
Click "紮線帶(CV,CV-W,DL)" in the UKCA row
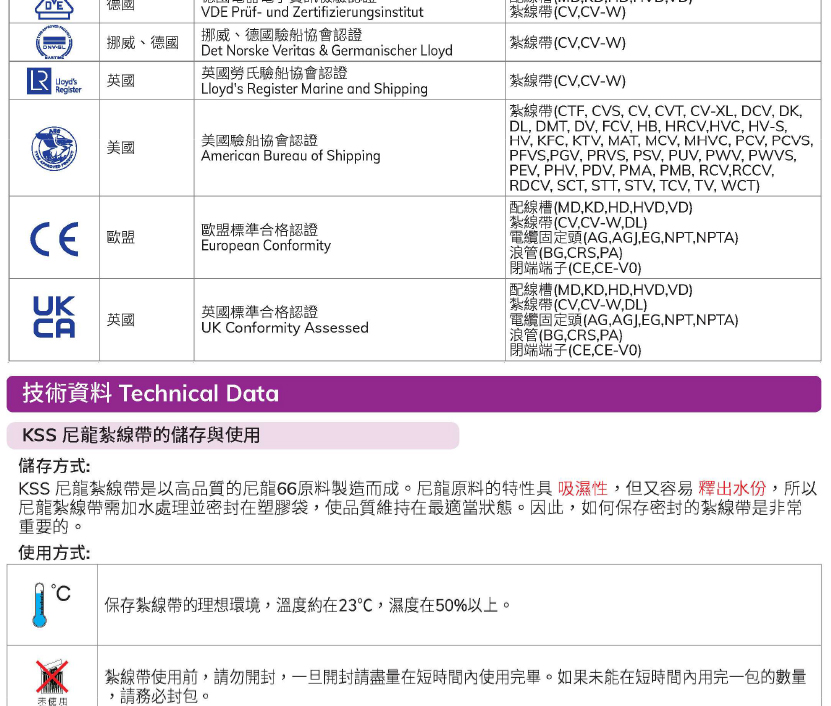click(578, 305)
